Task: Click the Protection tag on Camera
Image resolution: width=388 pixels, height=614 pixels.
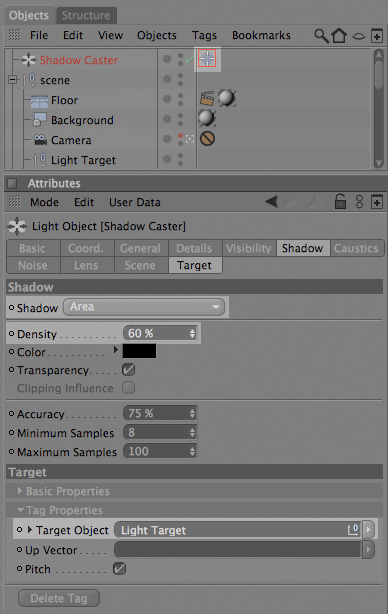Action: pos(208,139)
